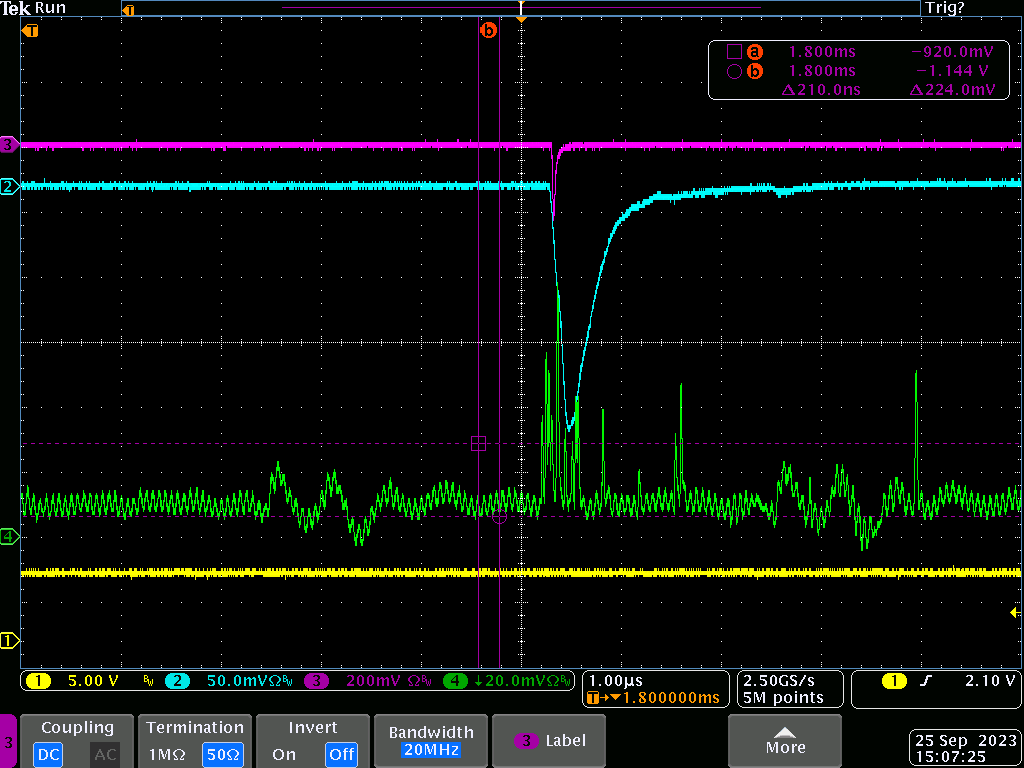
Task: Select 50Ω termination
Action: 221,754
